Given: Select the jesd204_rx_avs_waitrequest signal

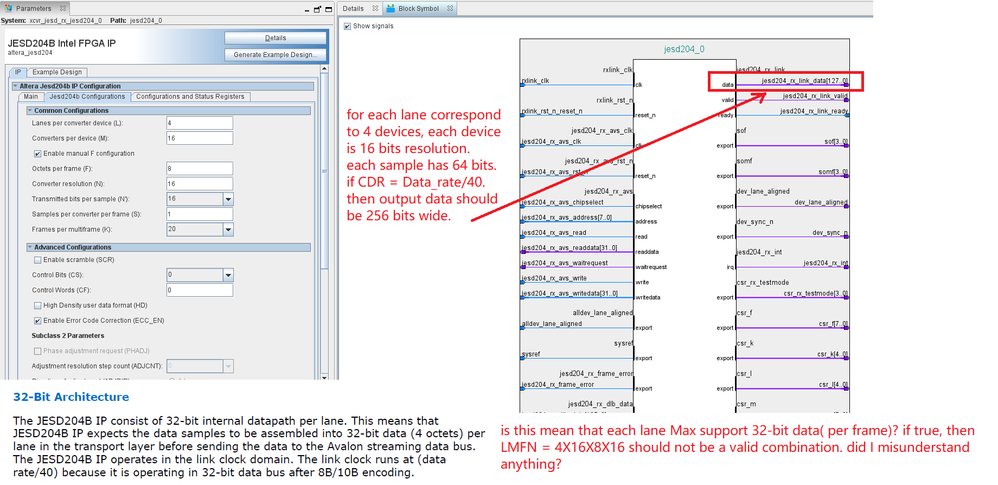Looking at the screenshot, I should (x=565, y=263).
